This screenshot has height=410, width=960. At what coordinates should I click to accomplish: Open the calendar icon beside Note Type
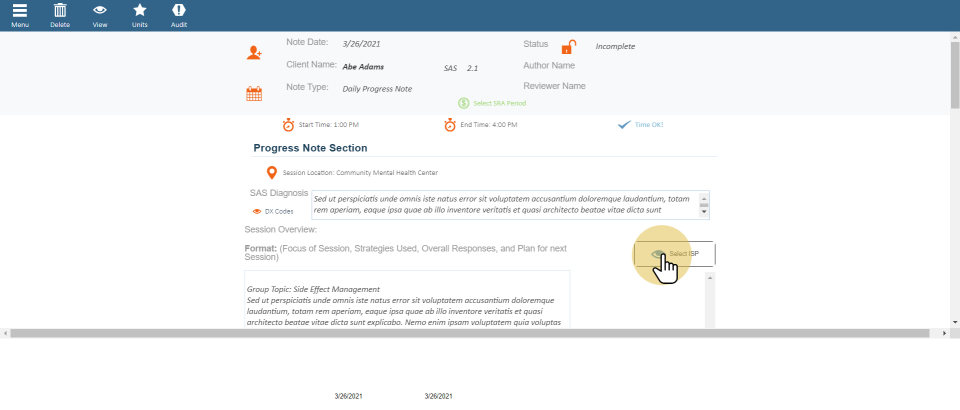[x=254, y=94]
